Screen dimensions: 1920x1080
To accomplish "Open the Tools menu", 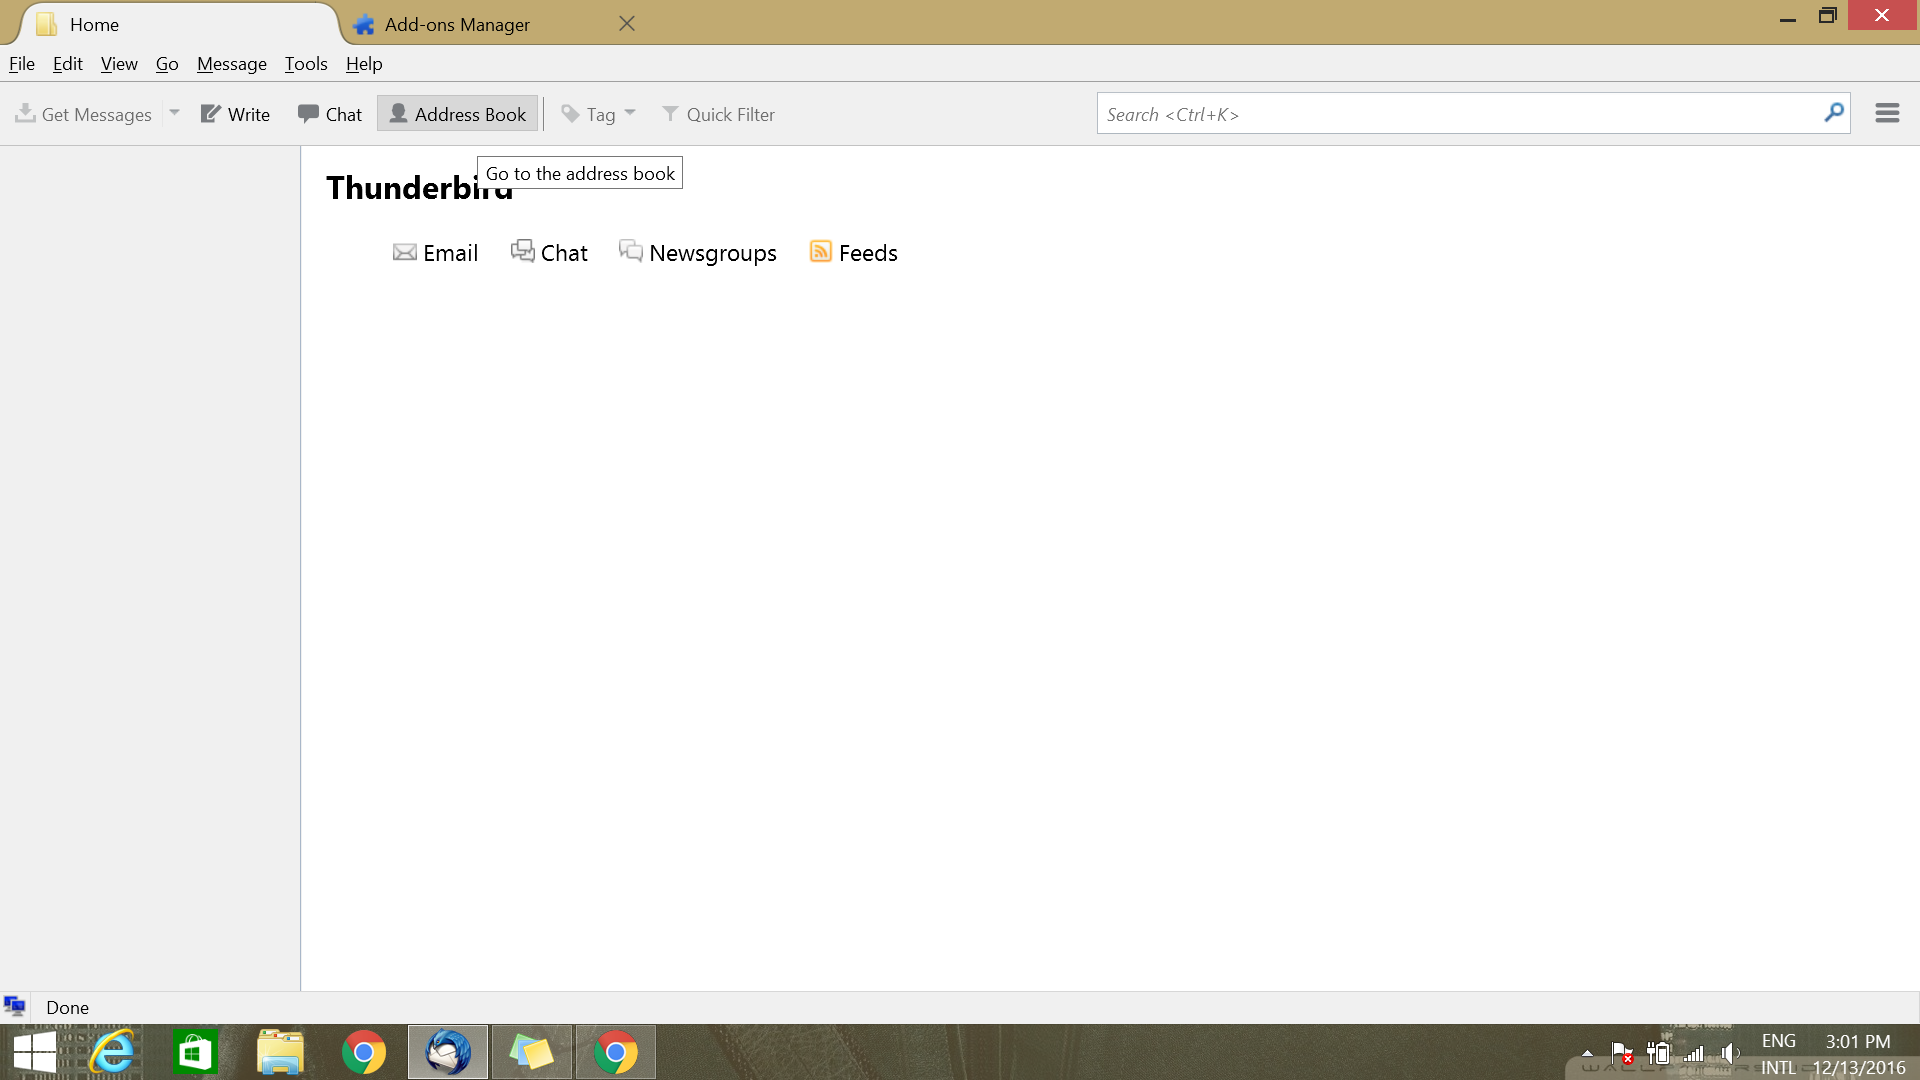I will pos(306,63).
